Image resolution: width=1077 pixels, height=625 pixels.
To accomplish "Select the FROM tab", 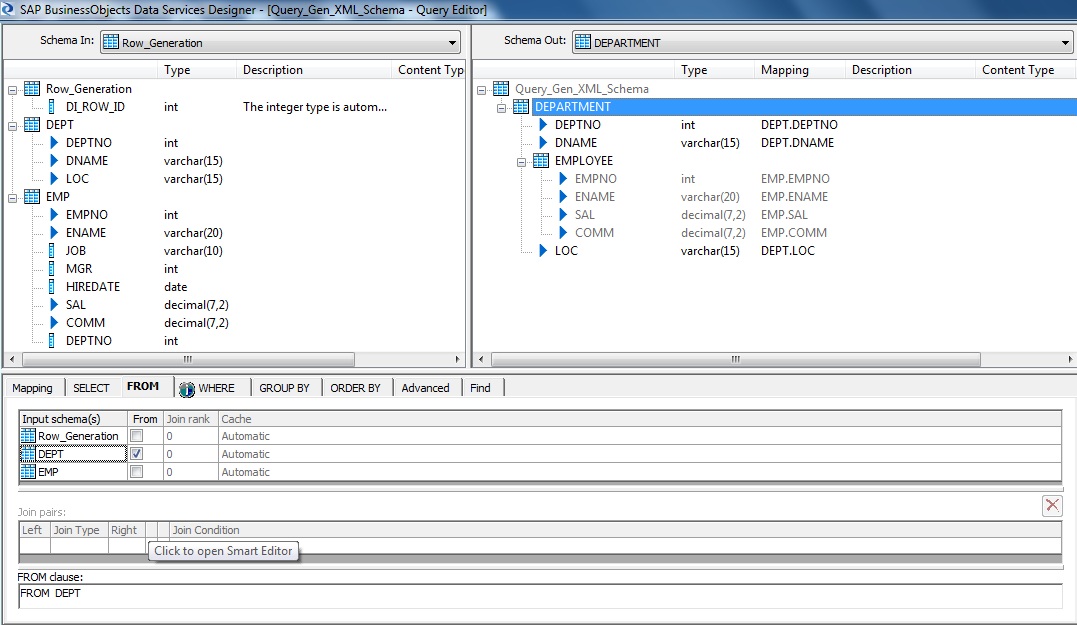I will 143,387.
